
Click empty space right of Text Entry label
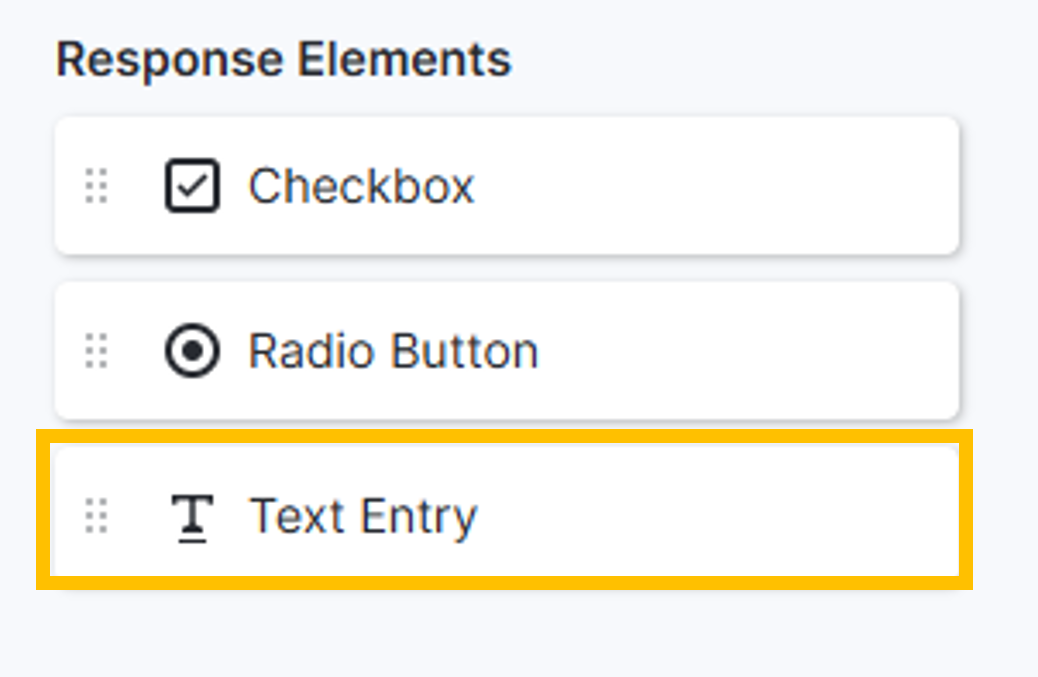[720, 517]
